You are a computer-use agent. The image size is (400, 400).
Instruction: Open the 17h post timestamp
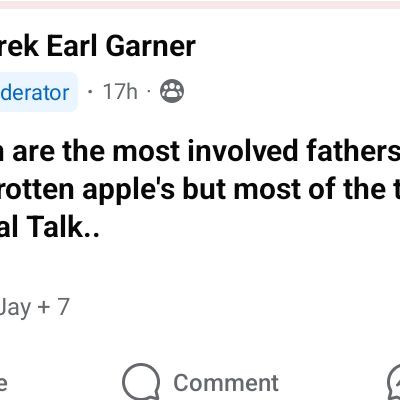coord(120,91)
